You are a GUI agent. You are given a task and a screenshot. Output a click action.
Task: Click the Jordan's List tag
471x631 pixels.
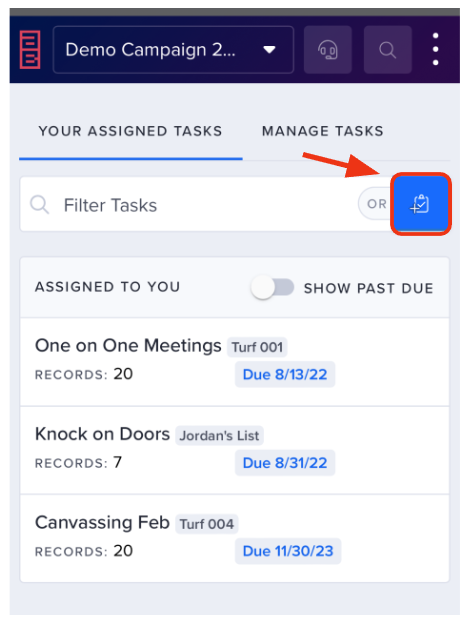pyautogui.click(x=219, y=435)
